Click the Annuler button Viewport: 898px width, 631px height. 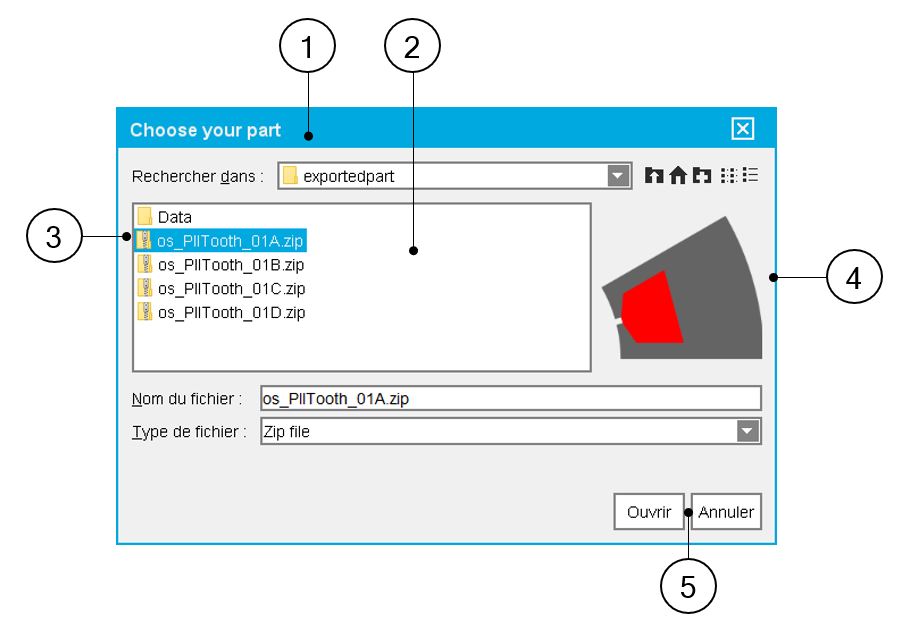(x=726, y=511)
